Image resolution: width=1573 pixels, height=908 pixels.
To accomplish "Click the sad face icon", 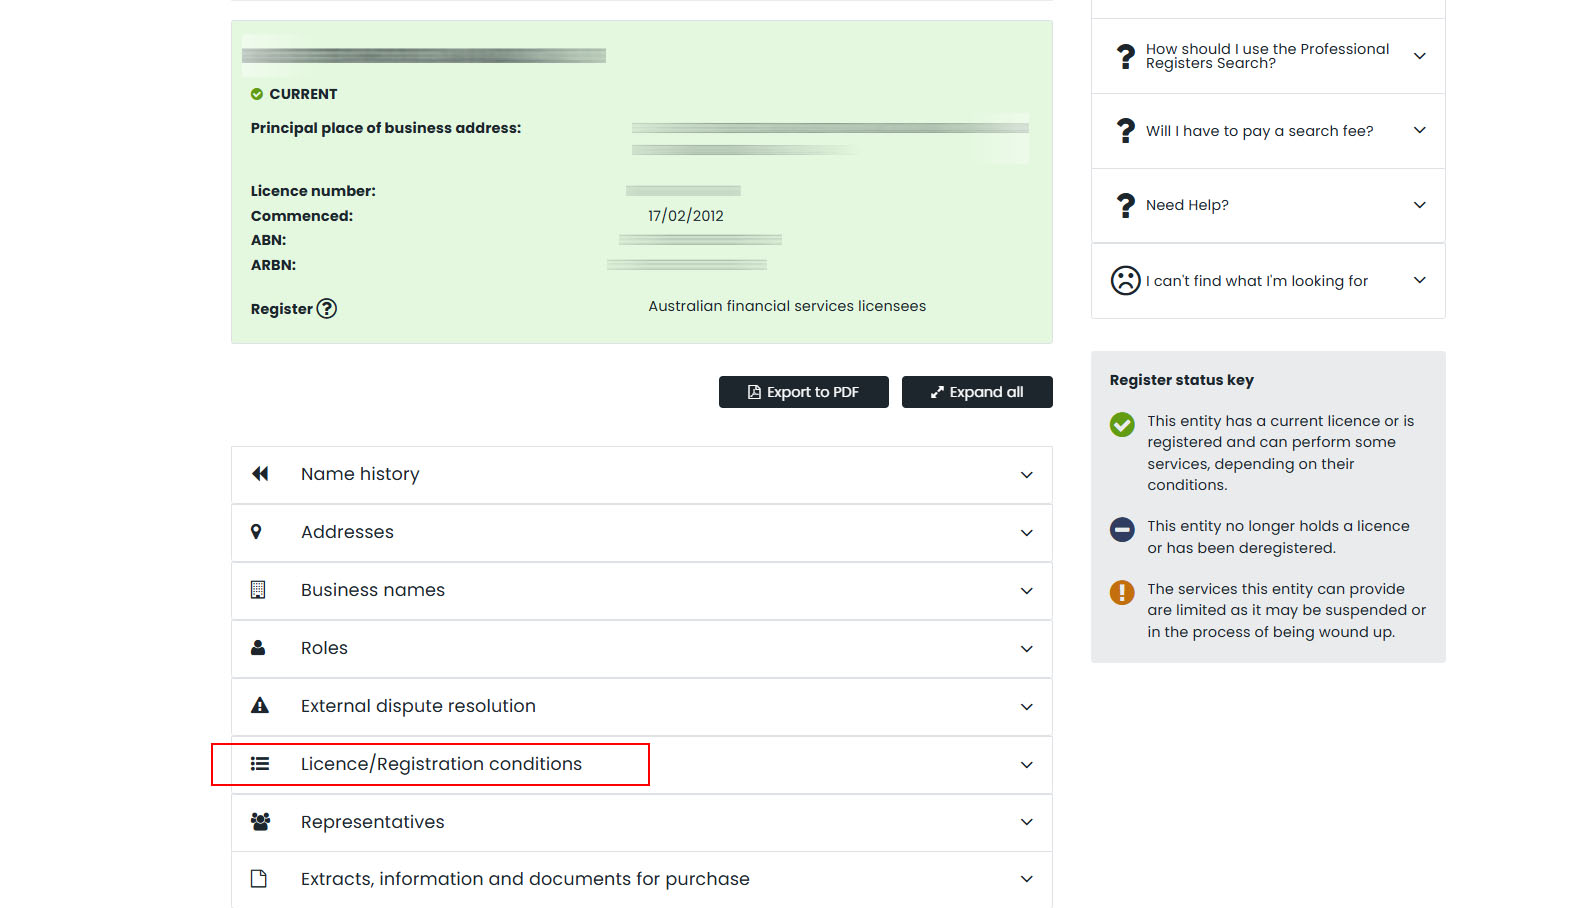I will click(1125, 280).
